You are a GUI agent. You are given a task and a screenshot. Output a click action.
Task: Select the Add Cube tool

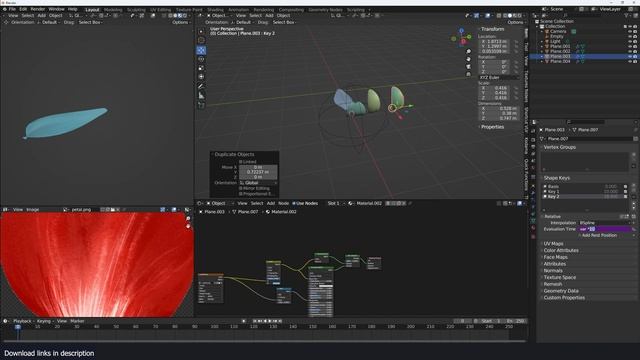[201, 105]
